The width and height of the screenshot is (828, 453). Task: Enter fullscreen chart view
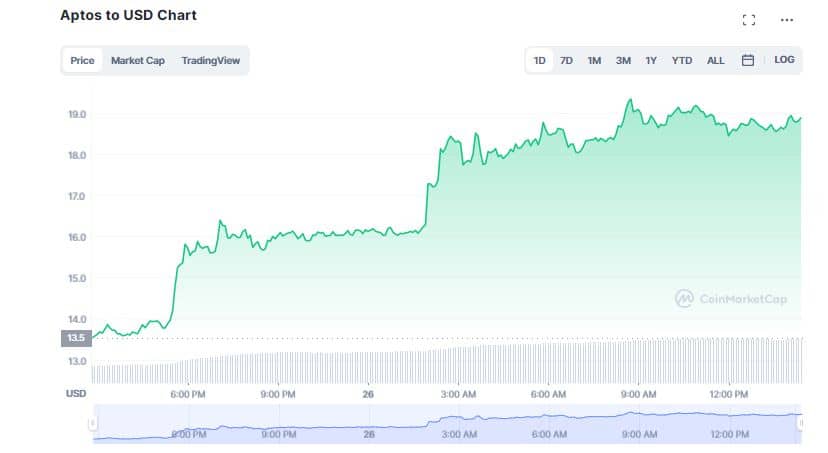click(x=748, y=20)
